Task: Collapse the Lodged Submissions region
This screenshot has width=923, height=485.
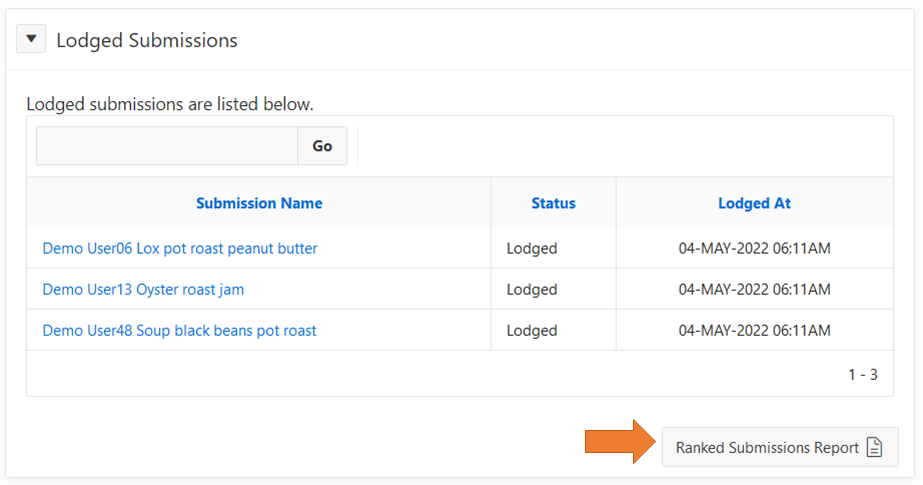Action: point(31,40)
